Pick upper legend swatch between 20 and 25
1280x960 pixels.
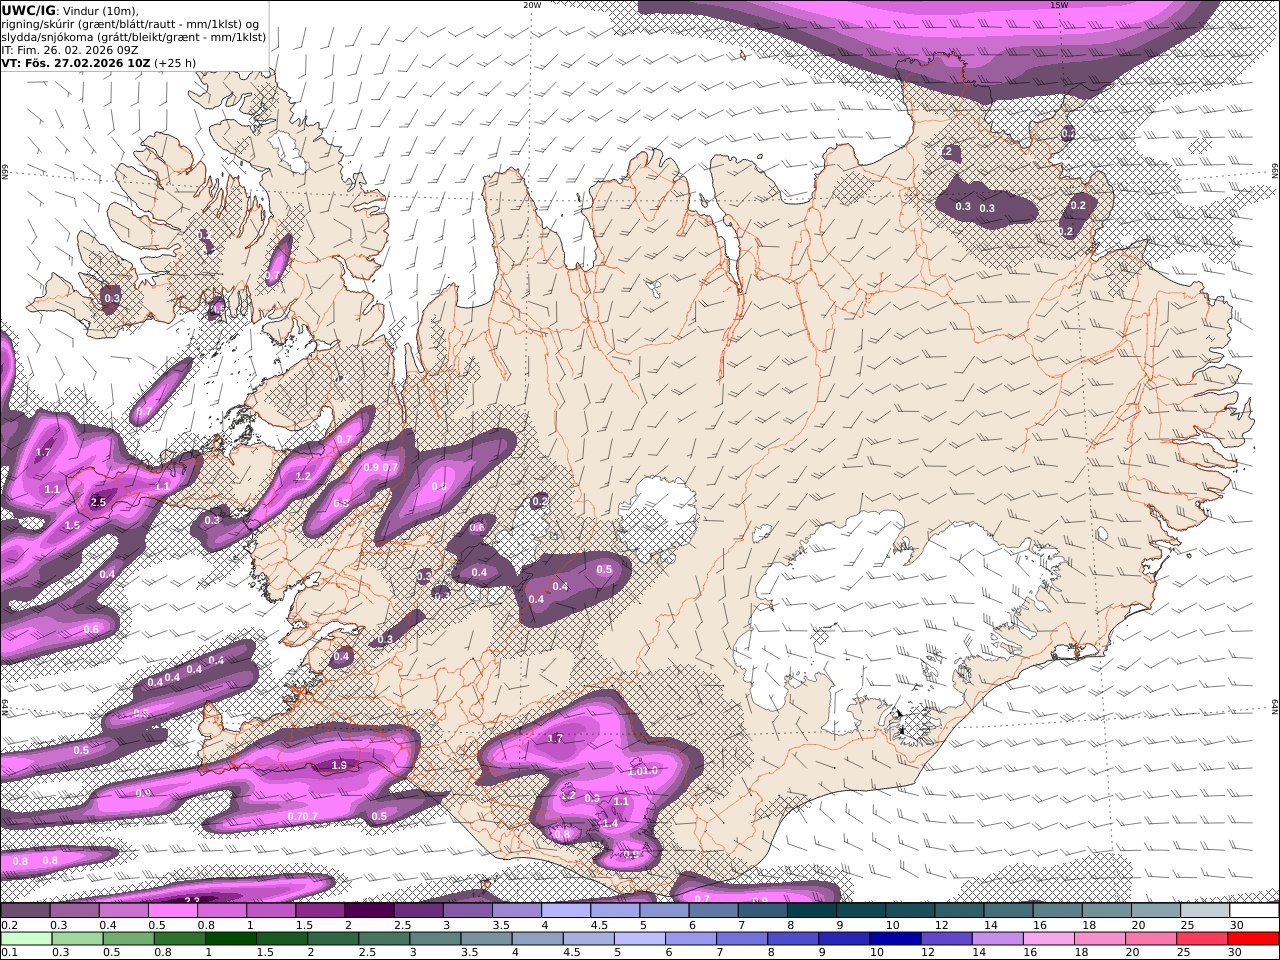coord(1157,910)
